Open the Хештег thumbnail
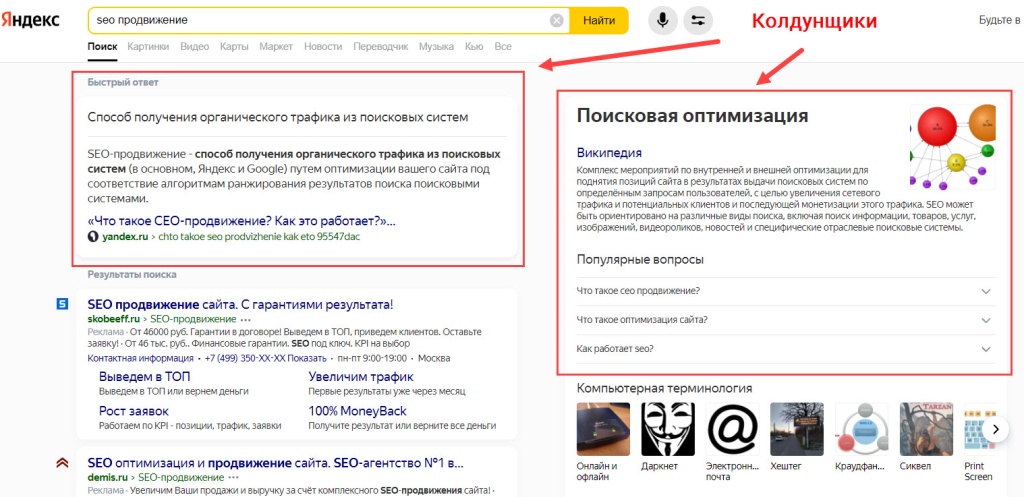 (x=797, y=428)
